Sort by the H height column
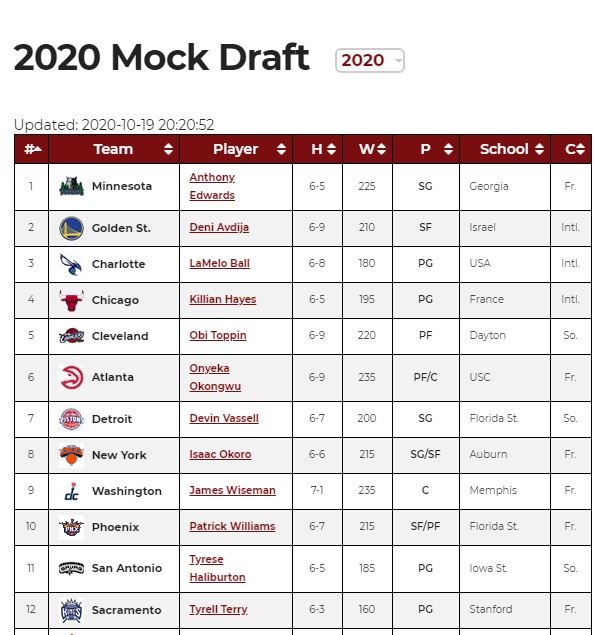 point(317,149)
